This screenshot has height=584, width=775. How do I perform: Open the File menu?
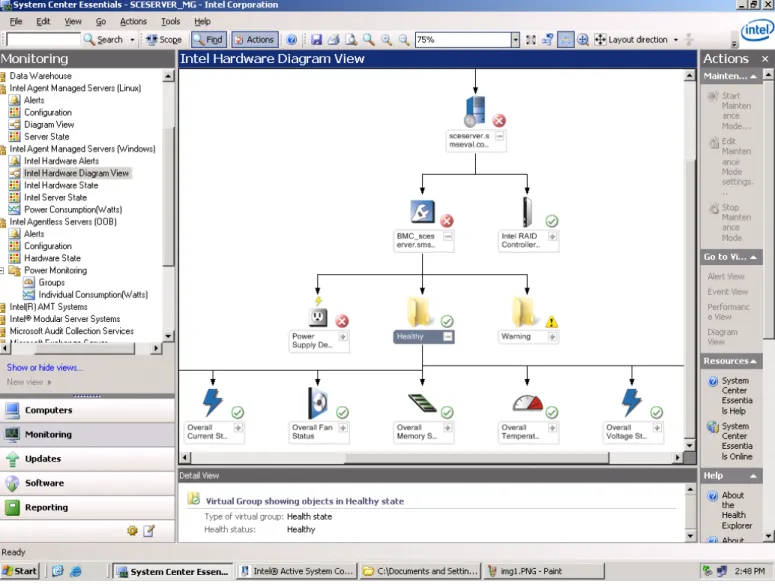(16, 21)
